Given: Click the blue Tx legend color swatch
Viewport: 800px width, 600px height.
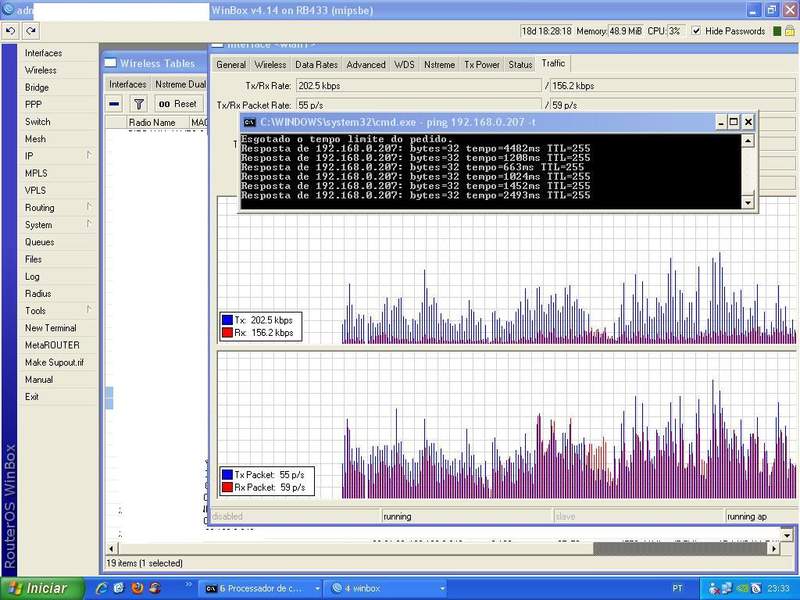Looking at the screenshot, I should (227, 320).
